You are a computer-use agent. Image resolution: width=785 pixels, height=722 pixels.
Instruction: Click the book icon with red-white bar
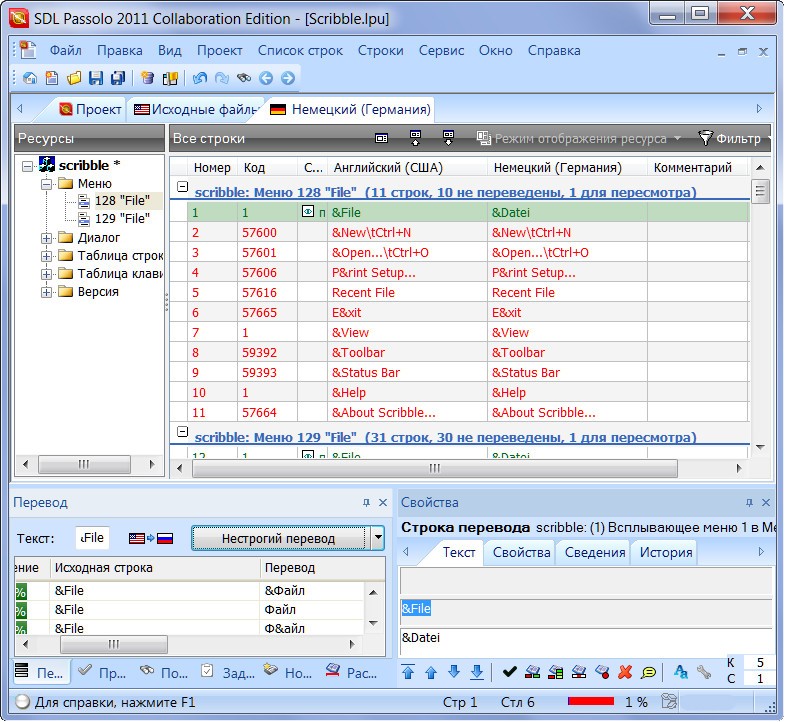[x=579, y=672]
